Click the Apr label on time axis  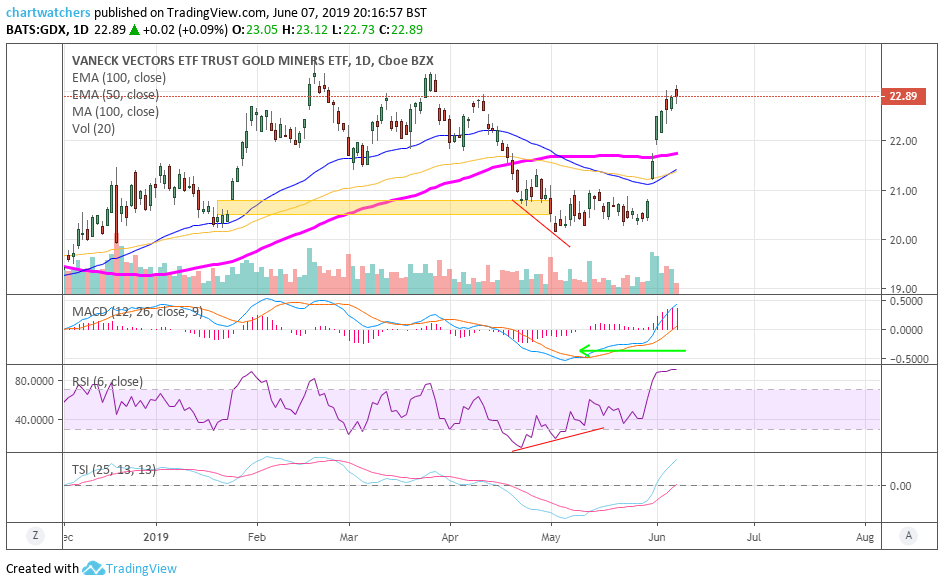click(450, 537)
